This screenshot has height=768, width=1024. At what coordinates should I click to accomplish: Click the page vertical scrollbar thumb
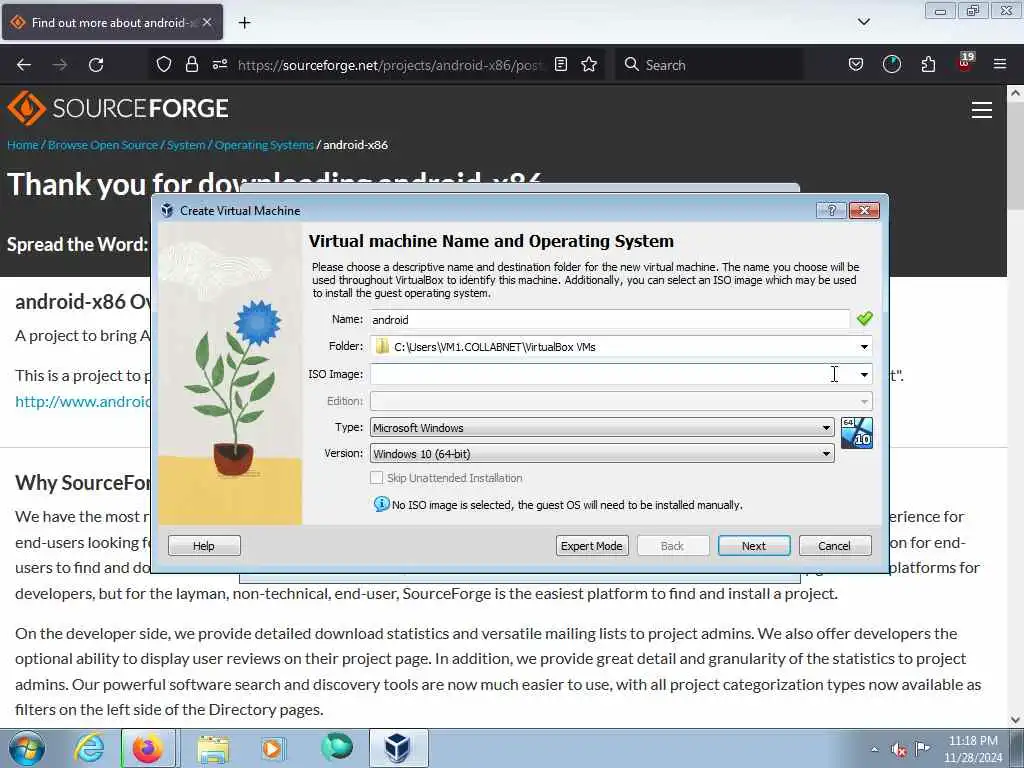click(x=1016, y=157)
